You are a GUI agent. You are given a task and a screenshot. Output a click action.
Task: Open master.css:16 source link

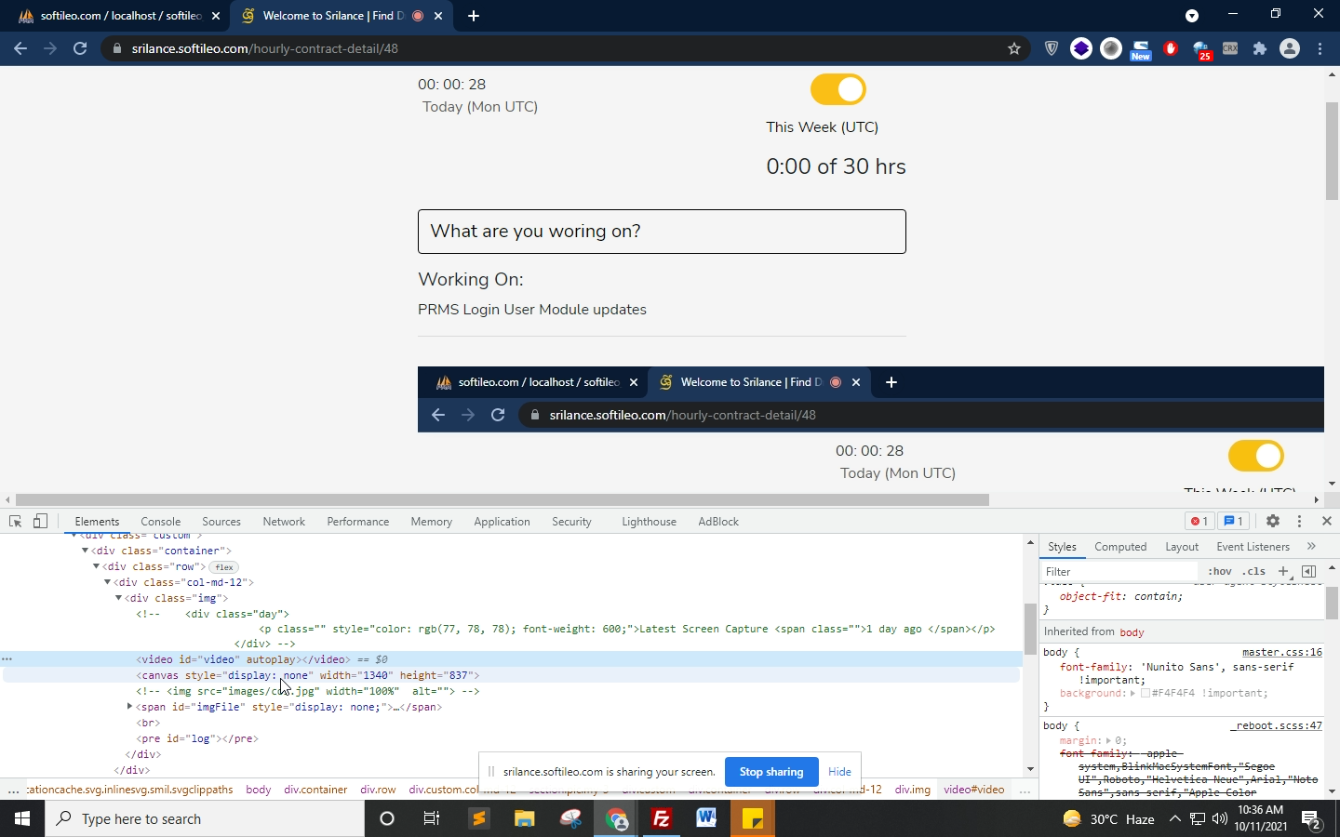[x=1281, y=652]
